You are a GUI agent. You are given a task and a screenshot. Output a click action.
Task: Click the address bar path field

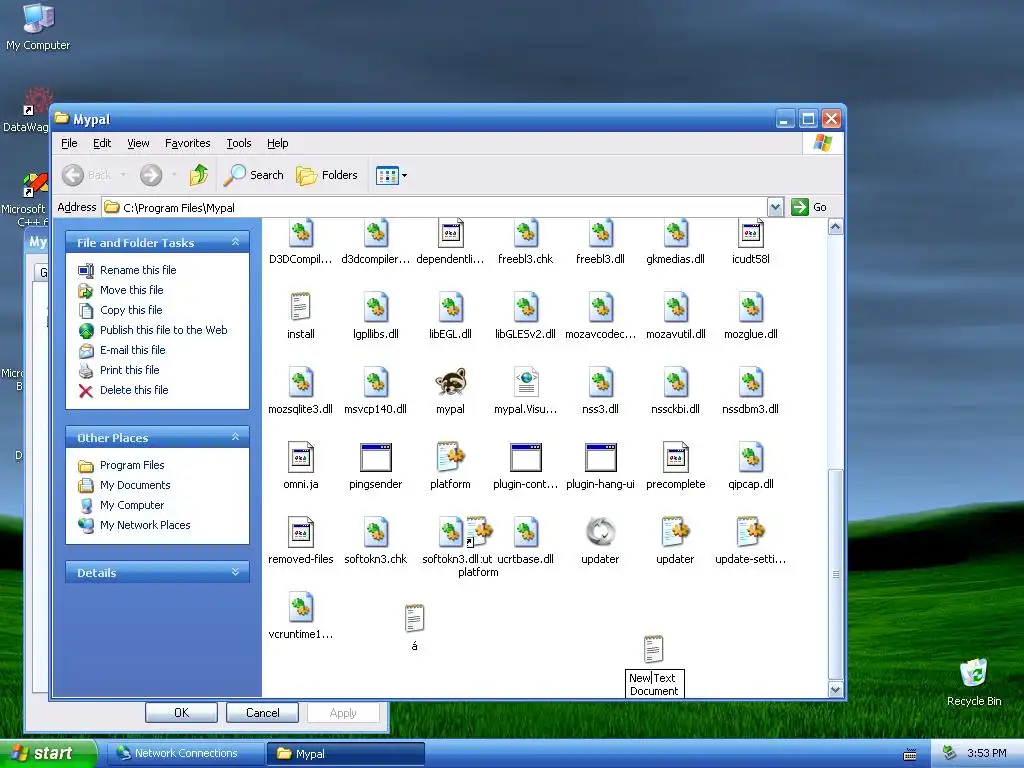pyautogui.click(x=434, y=208)
